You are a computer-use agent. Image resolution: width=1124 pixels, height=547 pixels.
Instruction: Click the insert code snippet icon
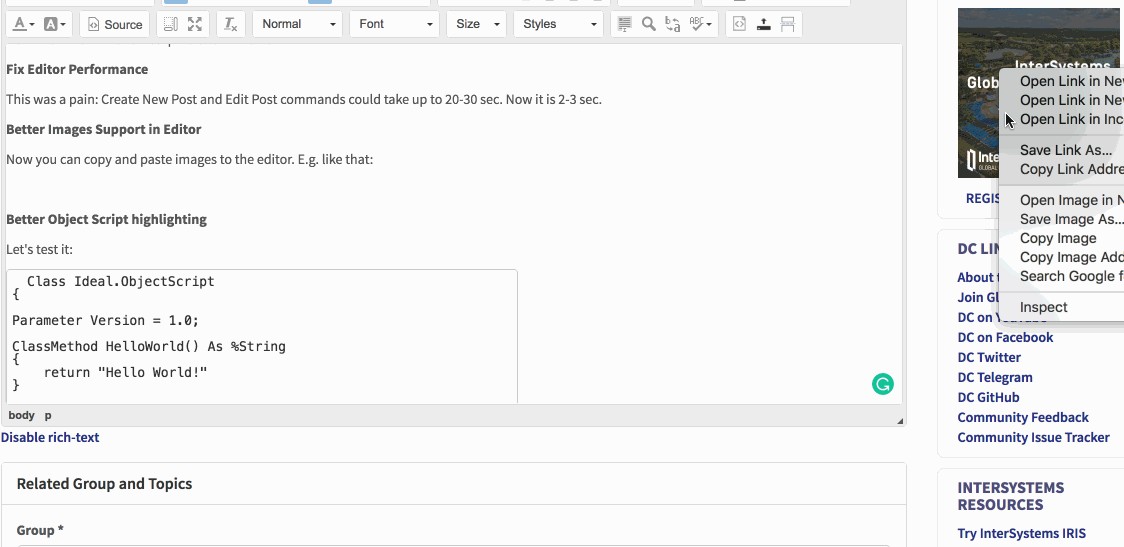(740, 24)
